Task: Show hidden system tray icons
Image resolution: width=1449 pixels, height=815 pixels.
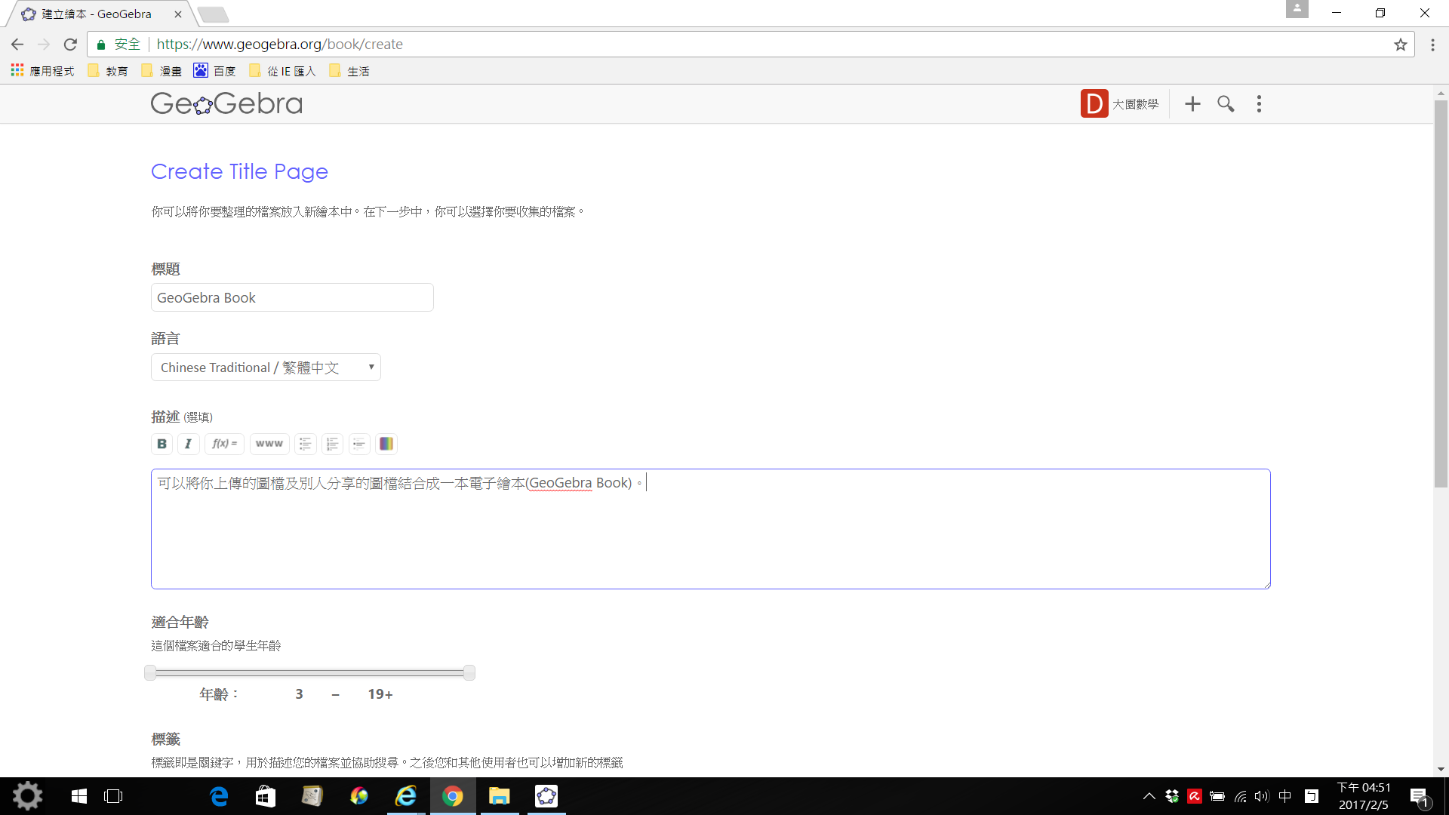Action: [x=1149, y=796]
